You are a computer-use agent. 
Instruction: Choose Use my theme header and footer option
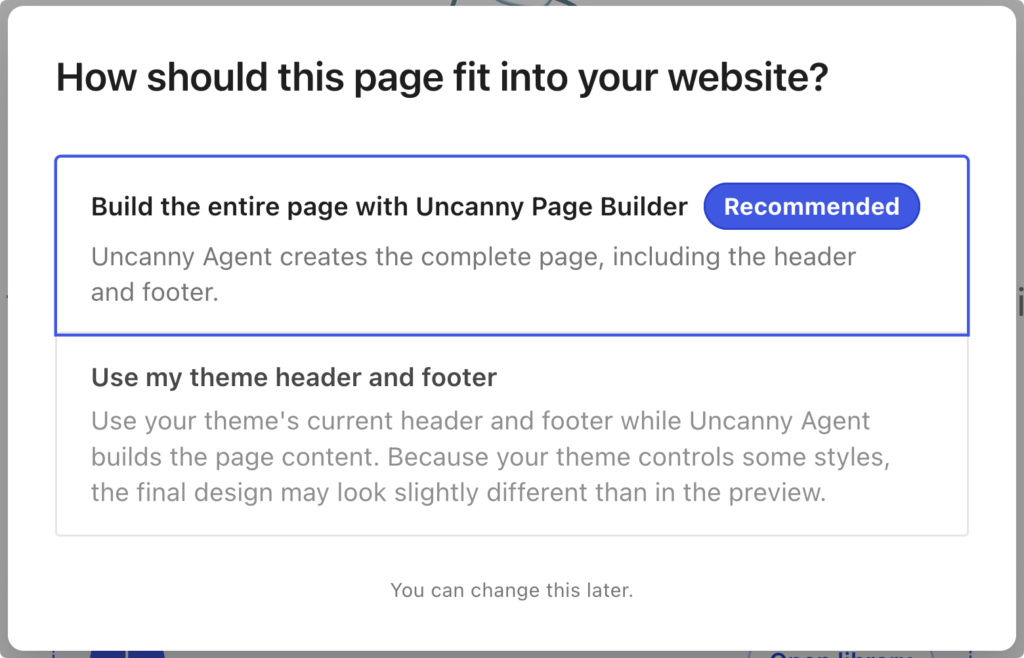[x=512, y=435]
